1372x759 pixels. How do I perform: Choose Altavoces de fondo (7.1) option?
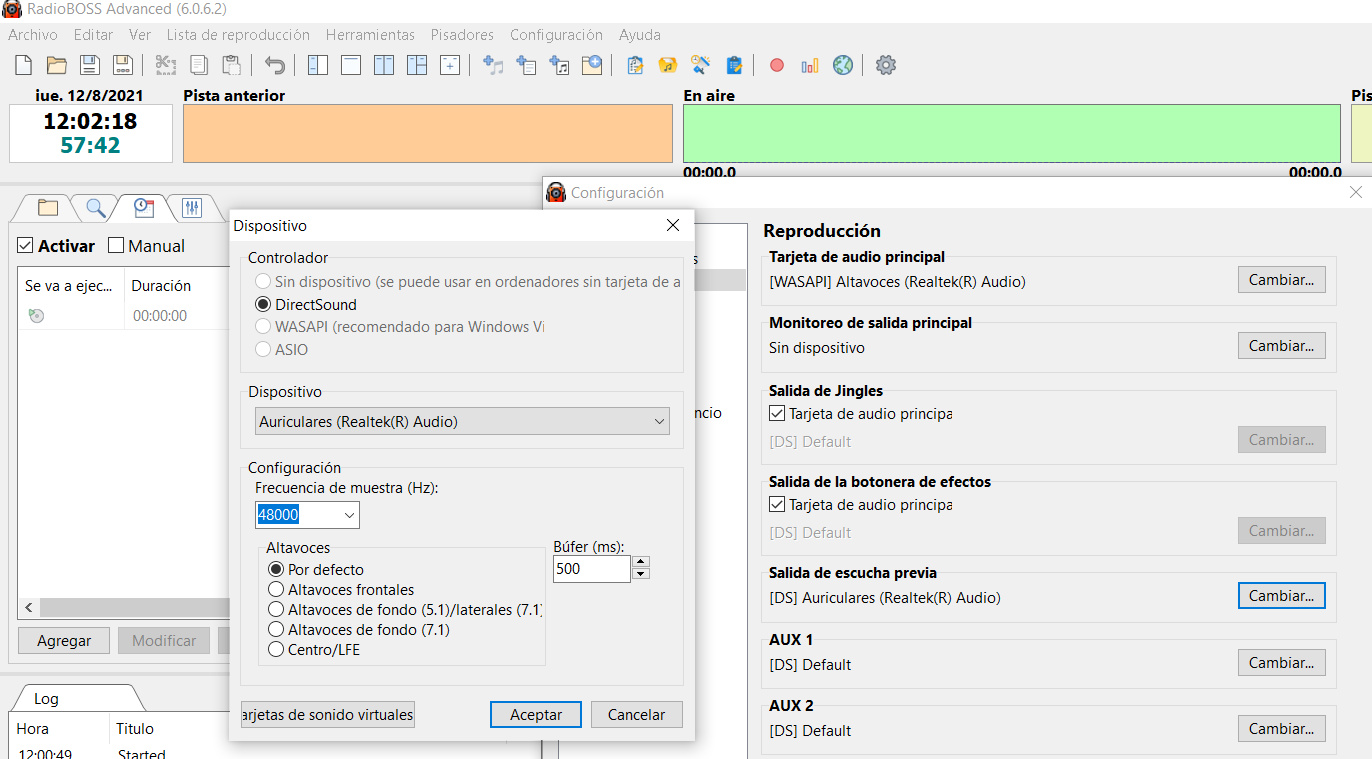coord(276,630)
